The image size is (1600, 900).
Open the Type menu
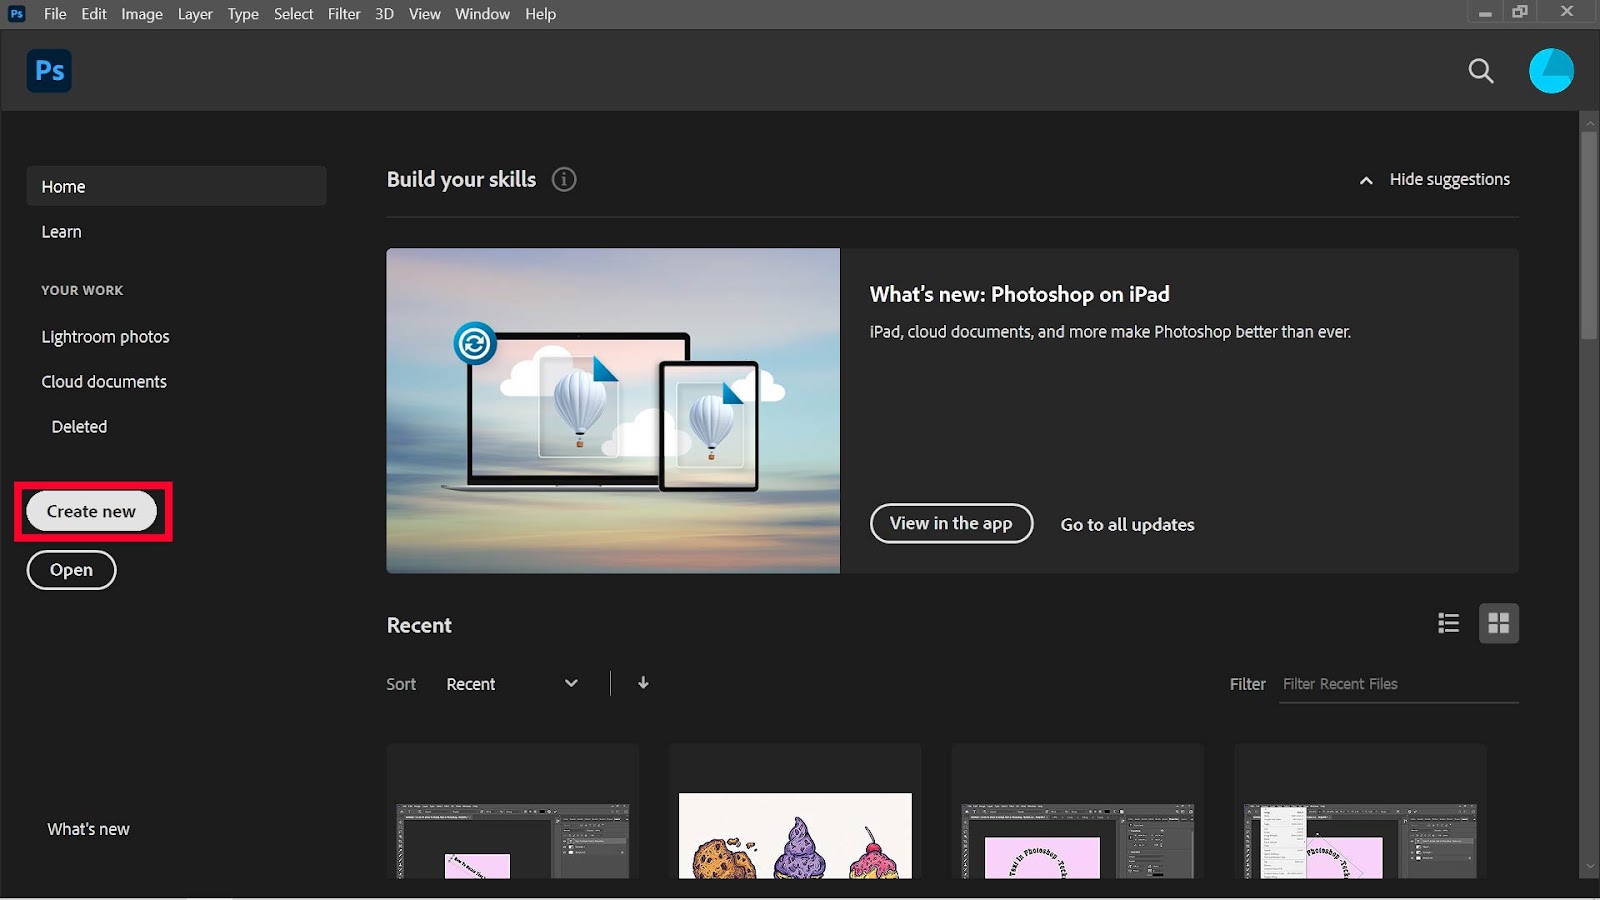tap(243, 14)
